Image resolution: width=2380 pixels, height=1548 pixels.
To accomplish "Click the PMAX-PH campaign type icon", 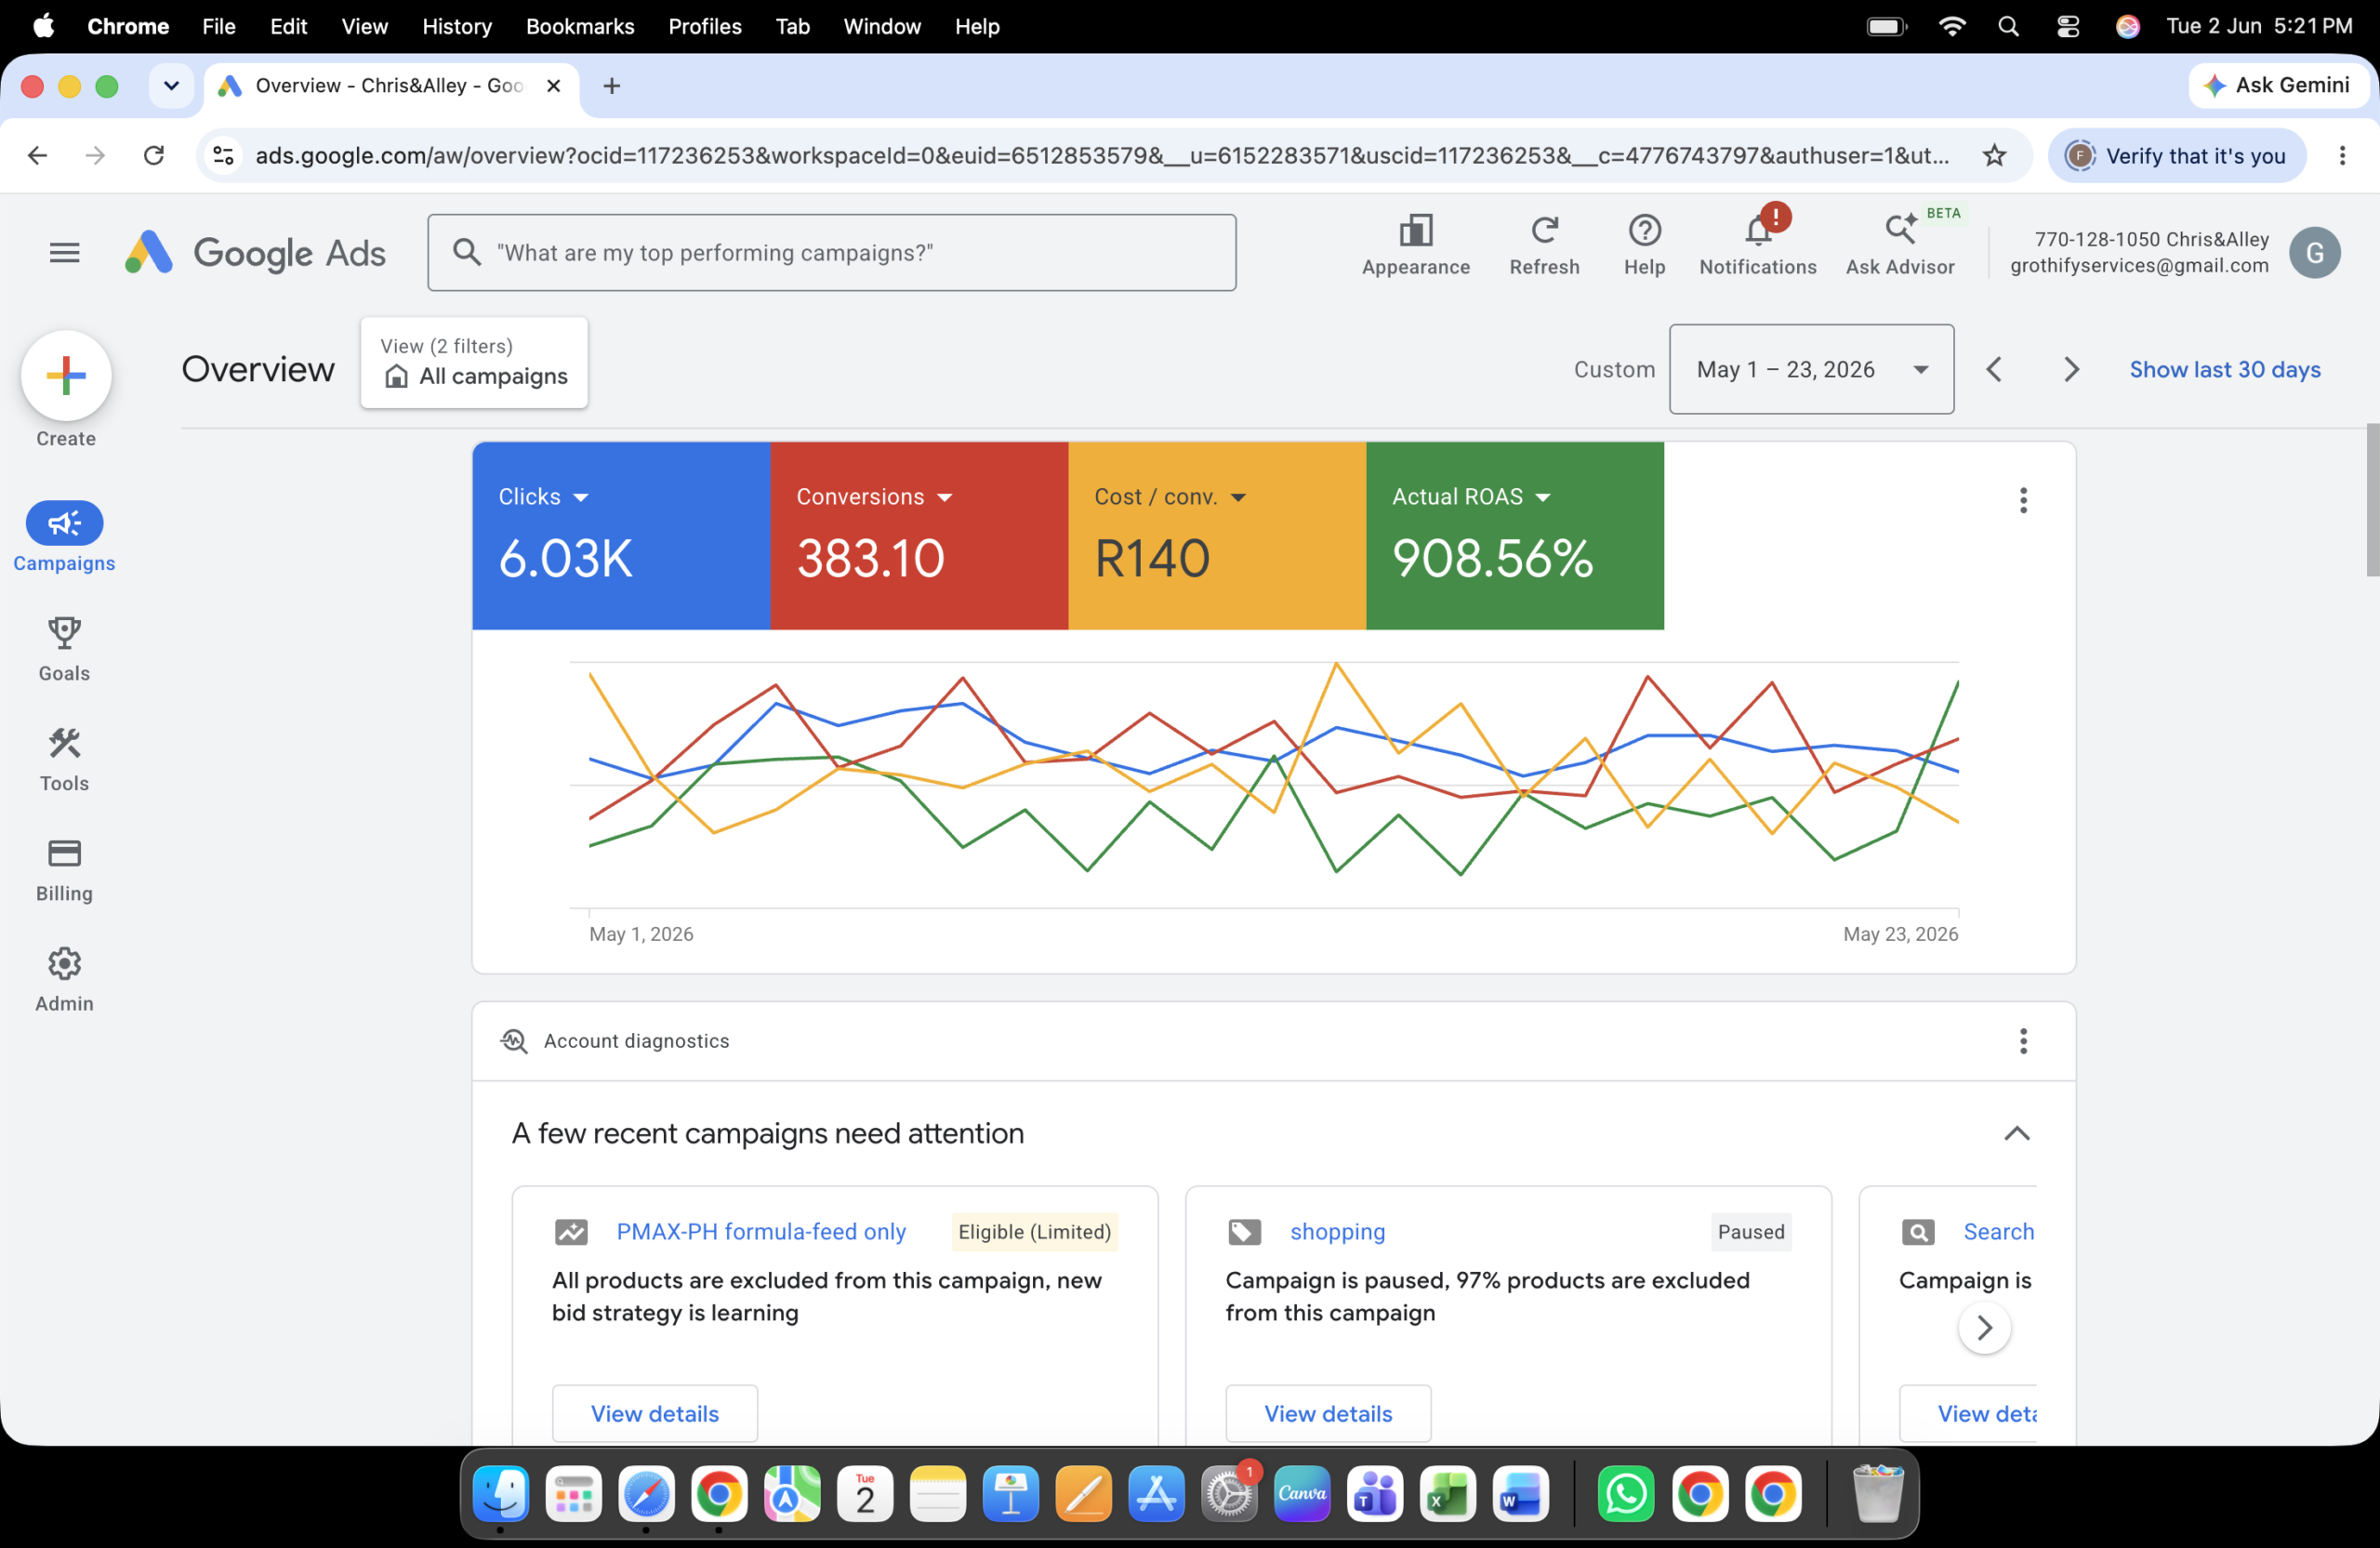I will coord(571,1231).
